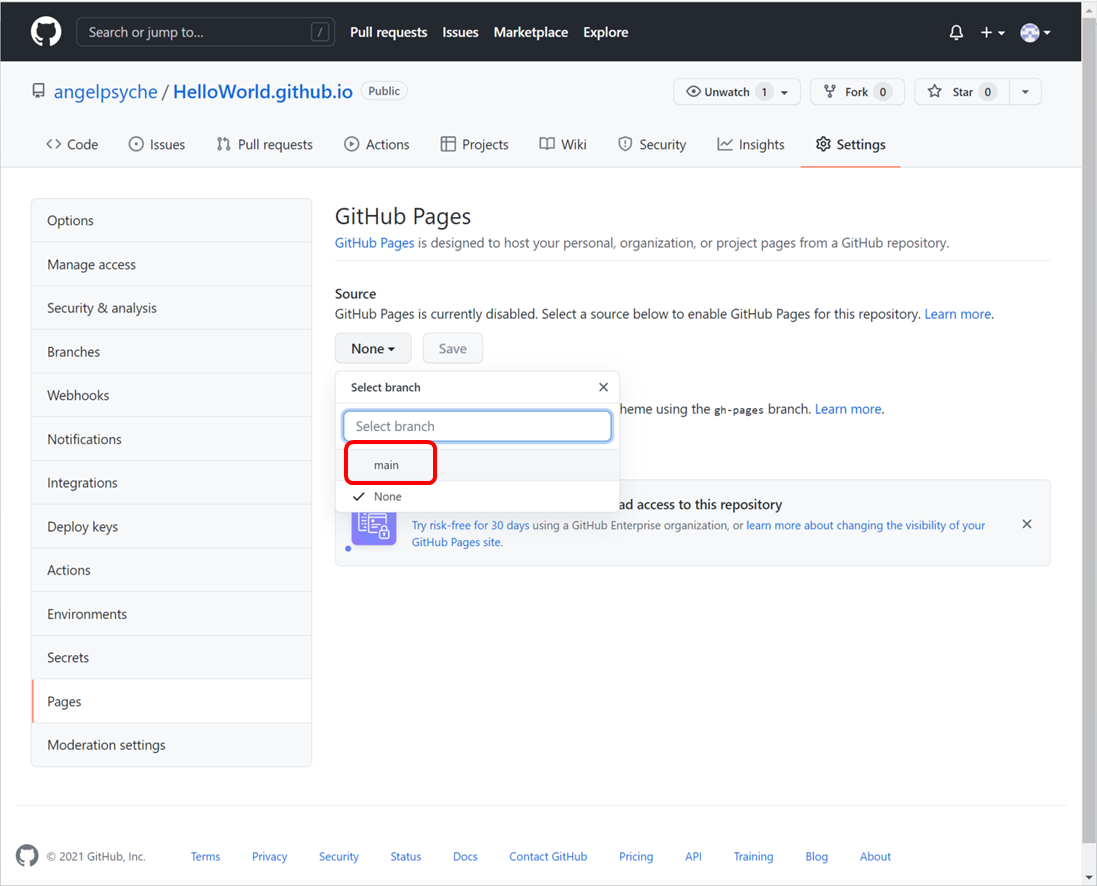Click the disabled Save button
This screenshot has width=1097, height=886.
[x=453, y=349]
